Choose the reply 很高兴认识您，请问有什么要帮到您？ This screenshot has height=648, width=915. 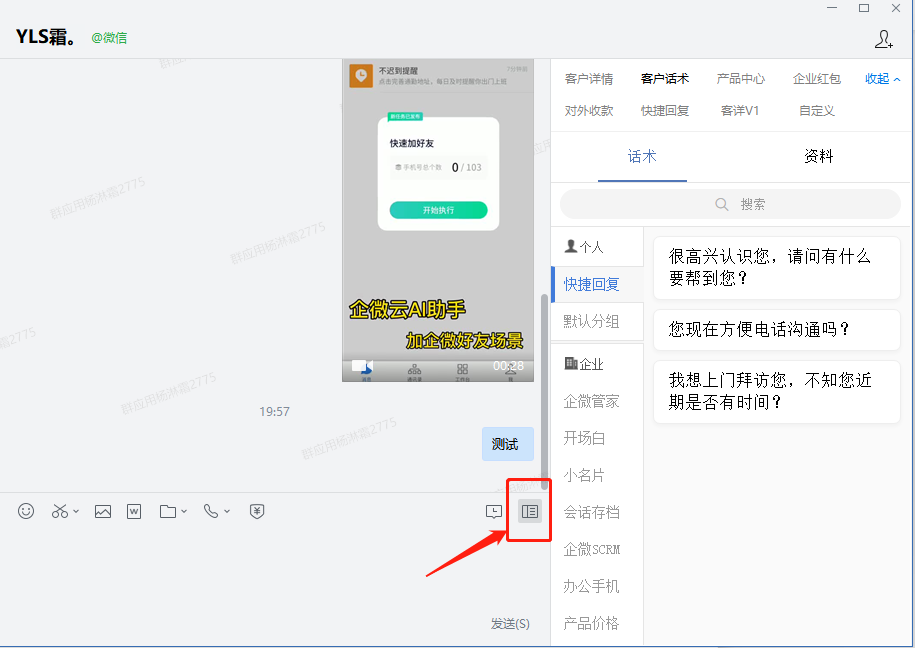(x=777, y=267)
